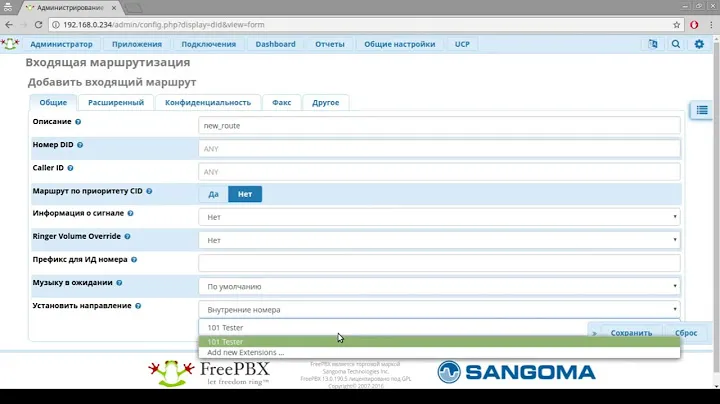The height and width of the screenshot is (404, 720).
Task: Click help icon beside Caller ID
Action: [x=71, y=168]
